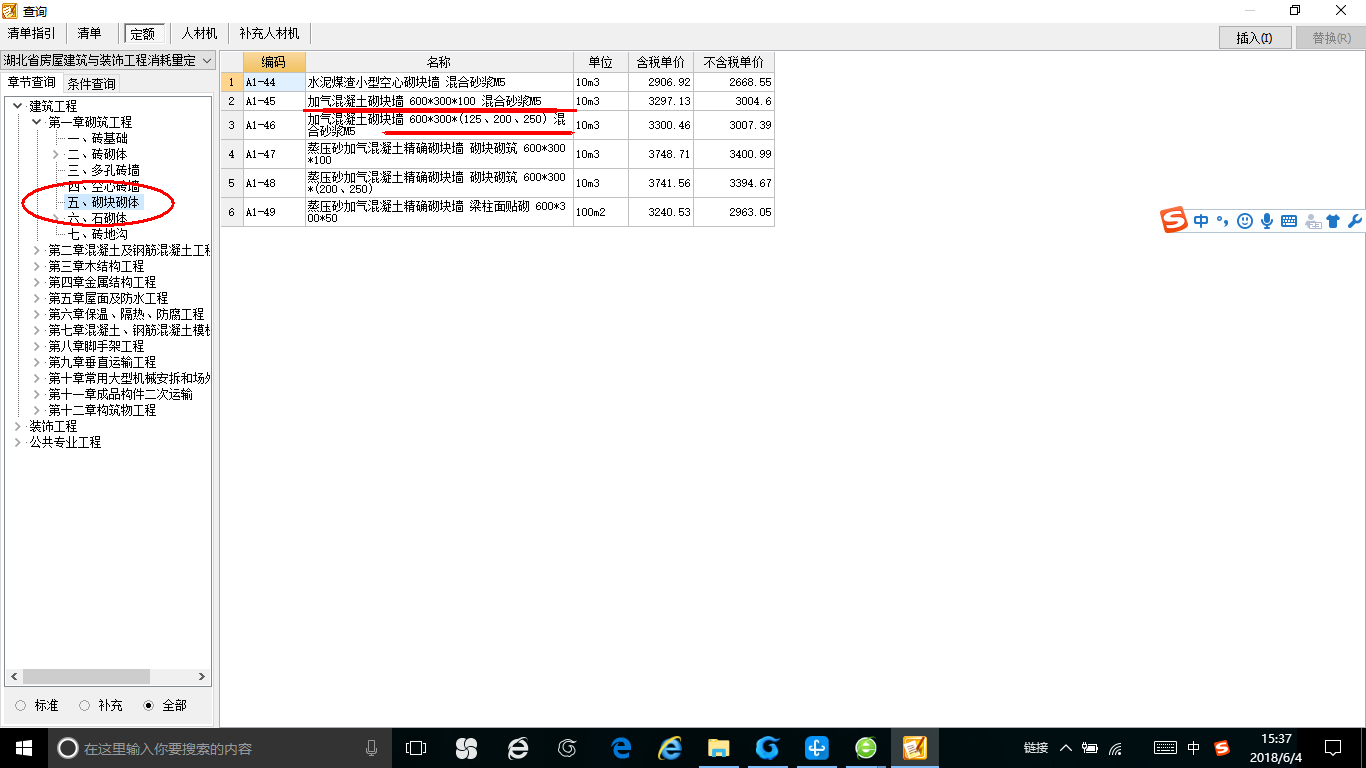This screenshot has height=768, width=1366.
Task: Switch to the 清单指引 tab
Action: 32,34
